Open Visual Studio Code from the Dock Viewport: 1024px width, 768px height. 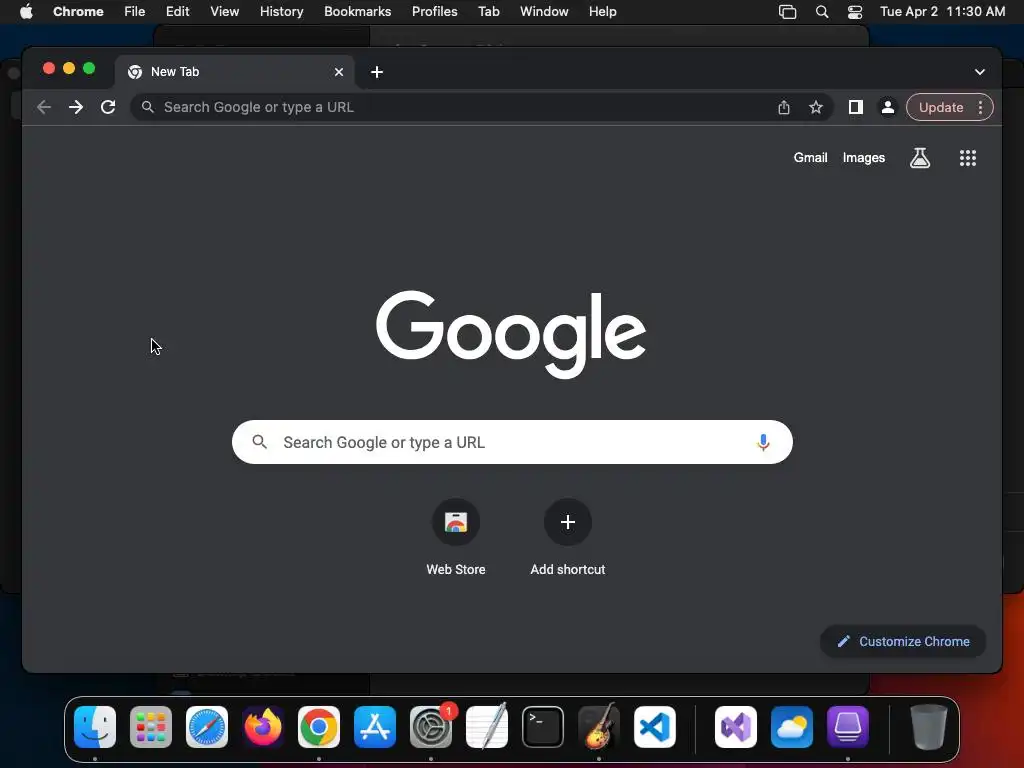click(x=655, y=727)
